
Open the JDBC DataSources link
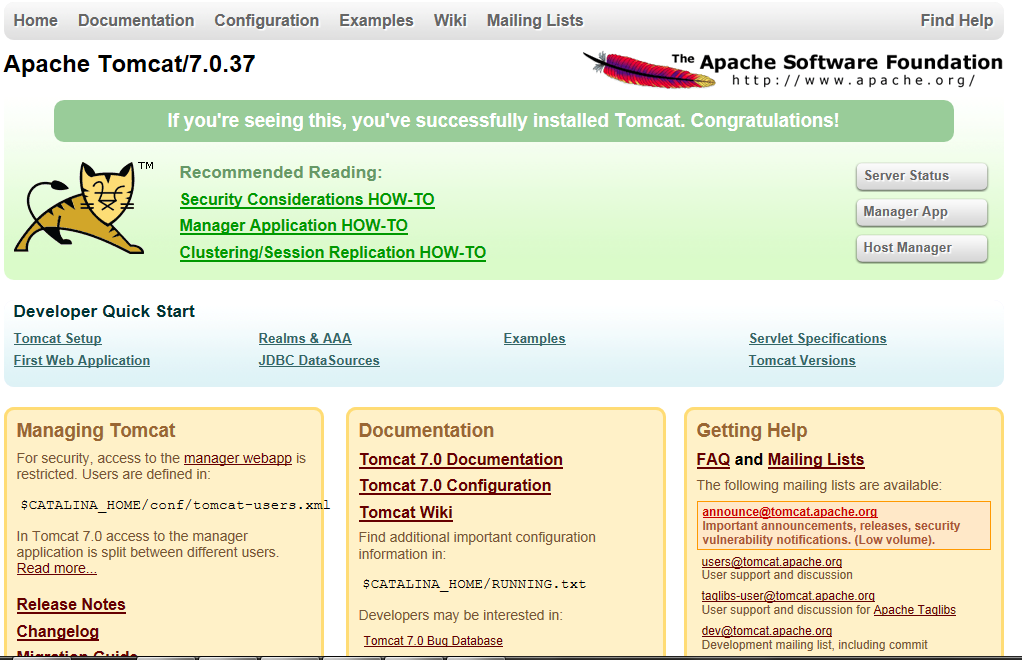(319, 361)
